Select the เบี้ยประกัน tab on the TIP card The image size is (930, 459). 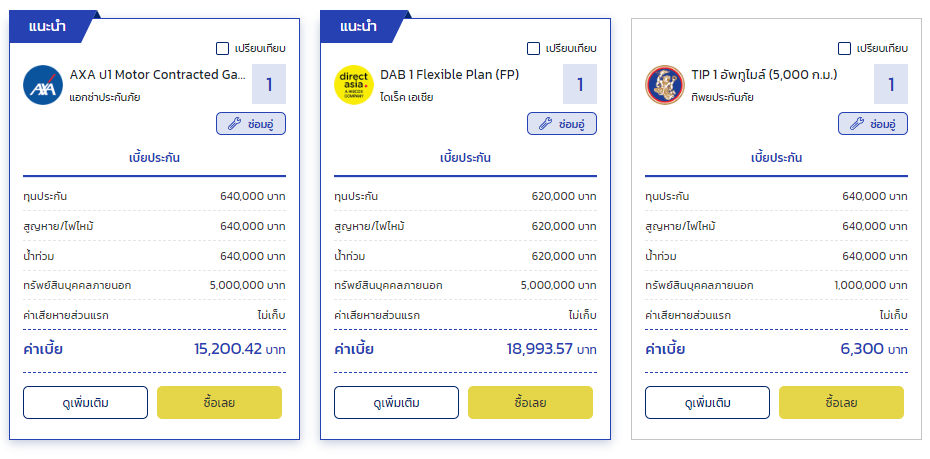777,158
